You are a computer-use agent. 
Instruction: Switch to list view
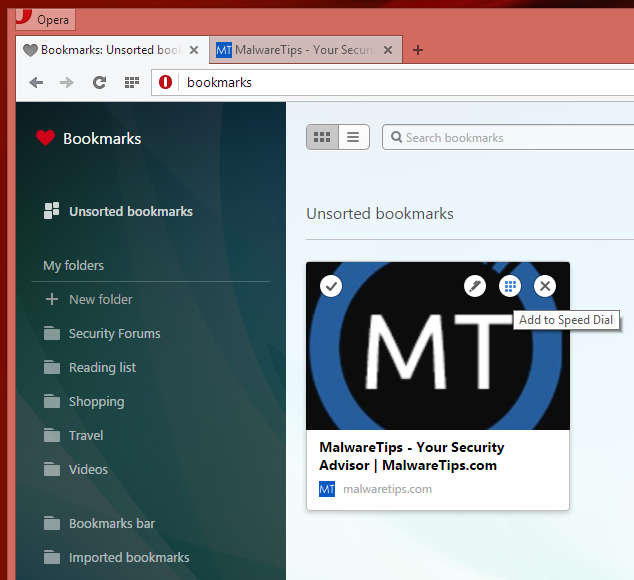353,137
